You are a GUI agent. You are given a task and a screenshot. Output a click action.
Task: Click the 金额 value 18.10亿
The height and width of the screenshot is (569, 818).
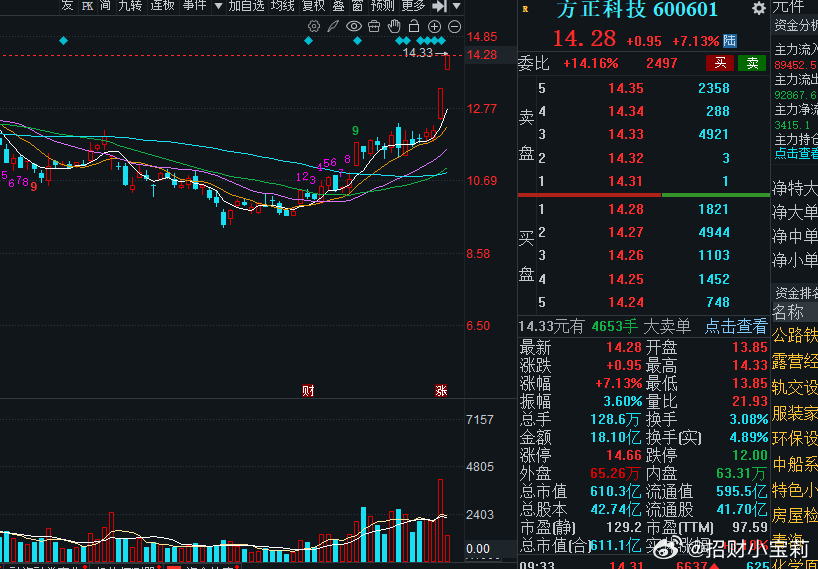pos(616,437)
